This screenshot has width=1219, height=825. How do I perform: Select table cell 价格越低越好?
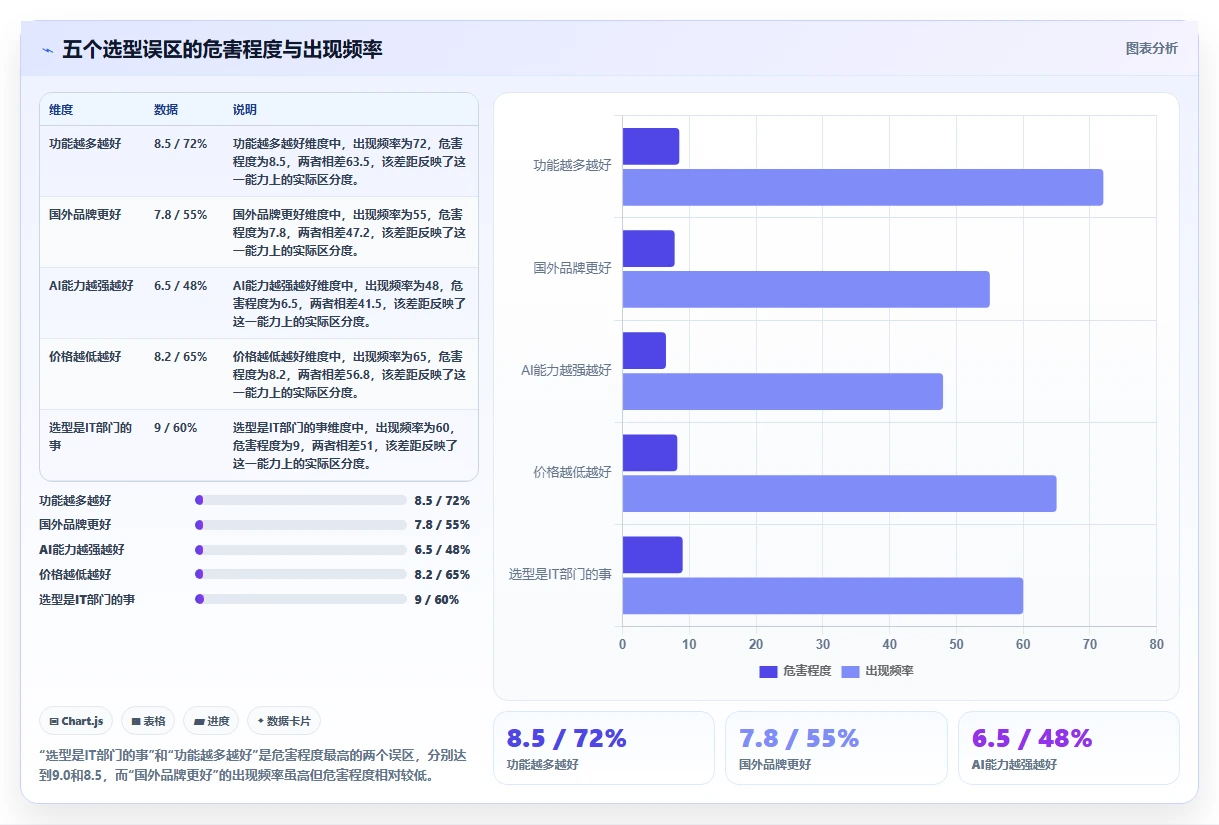(x=85, y=356)
